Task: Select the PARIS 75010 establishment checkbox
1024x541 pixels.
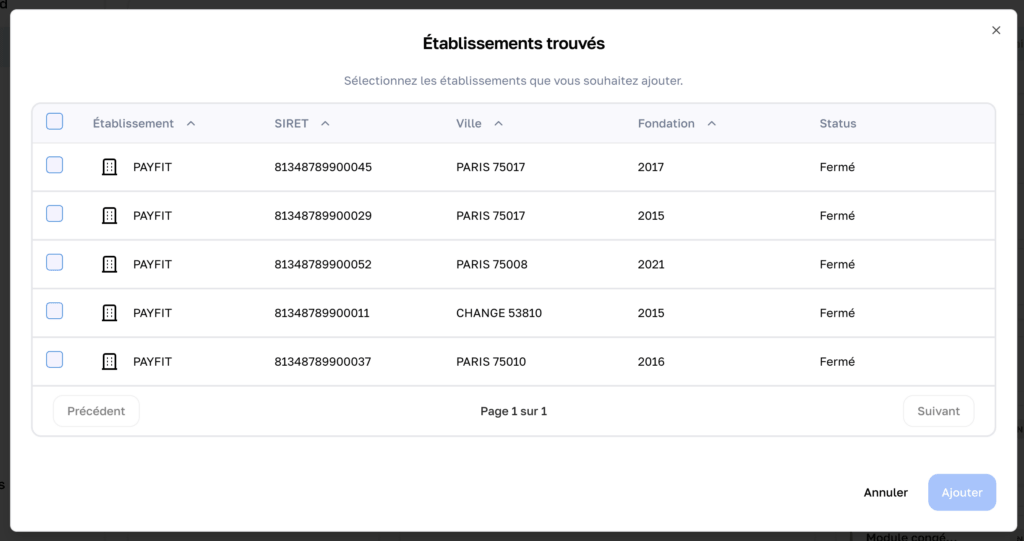Action: [x=55, y=359]
